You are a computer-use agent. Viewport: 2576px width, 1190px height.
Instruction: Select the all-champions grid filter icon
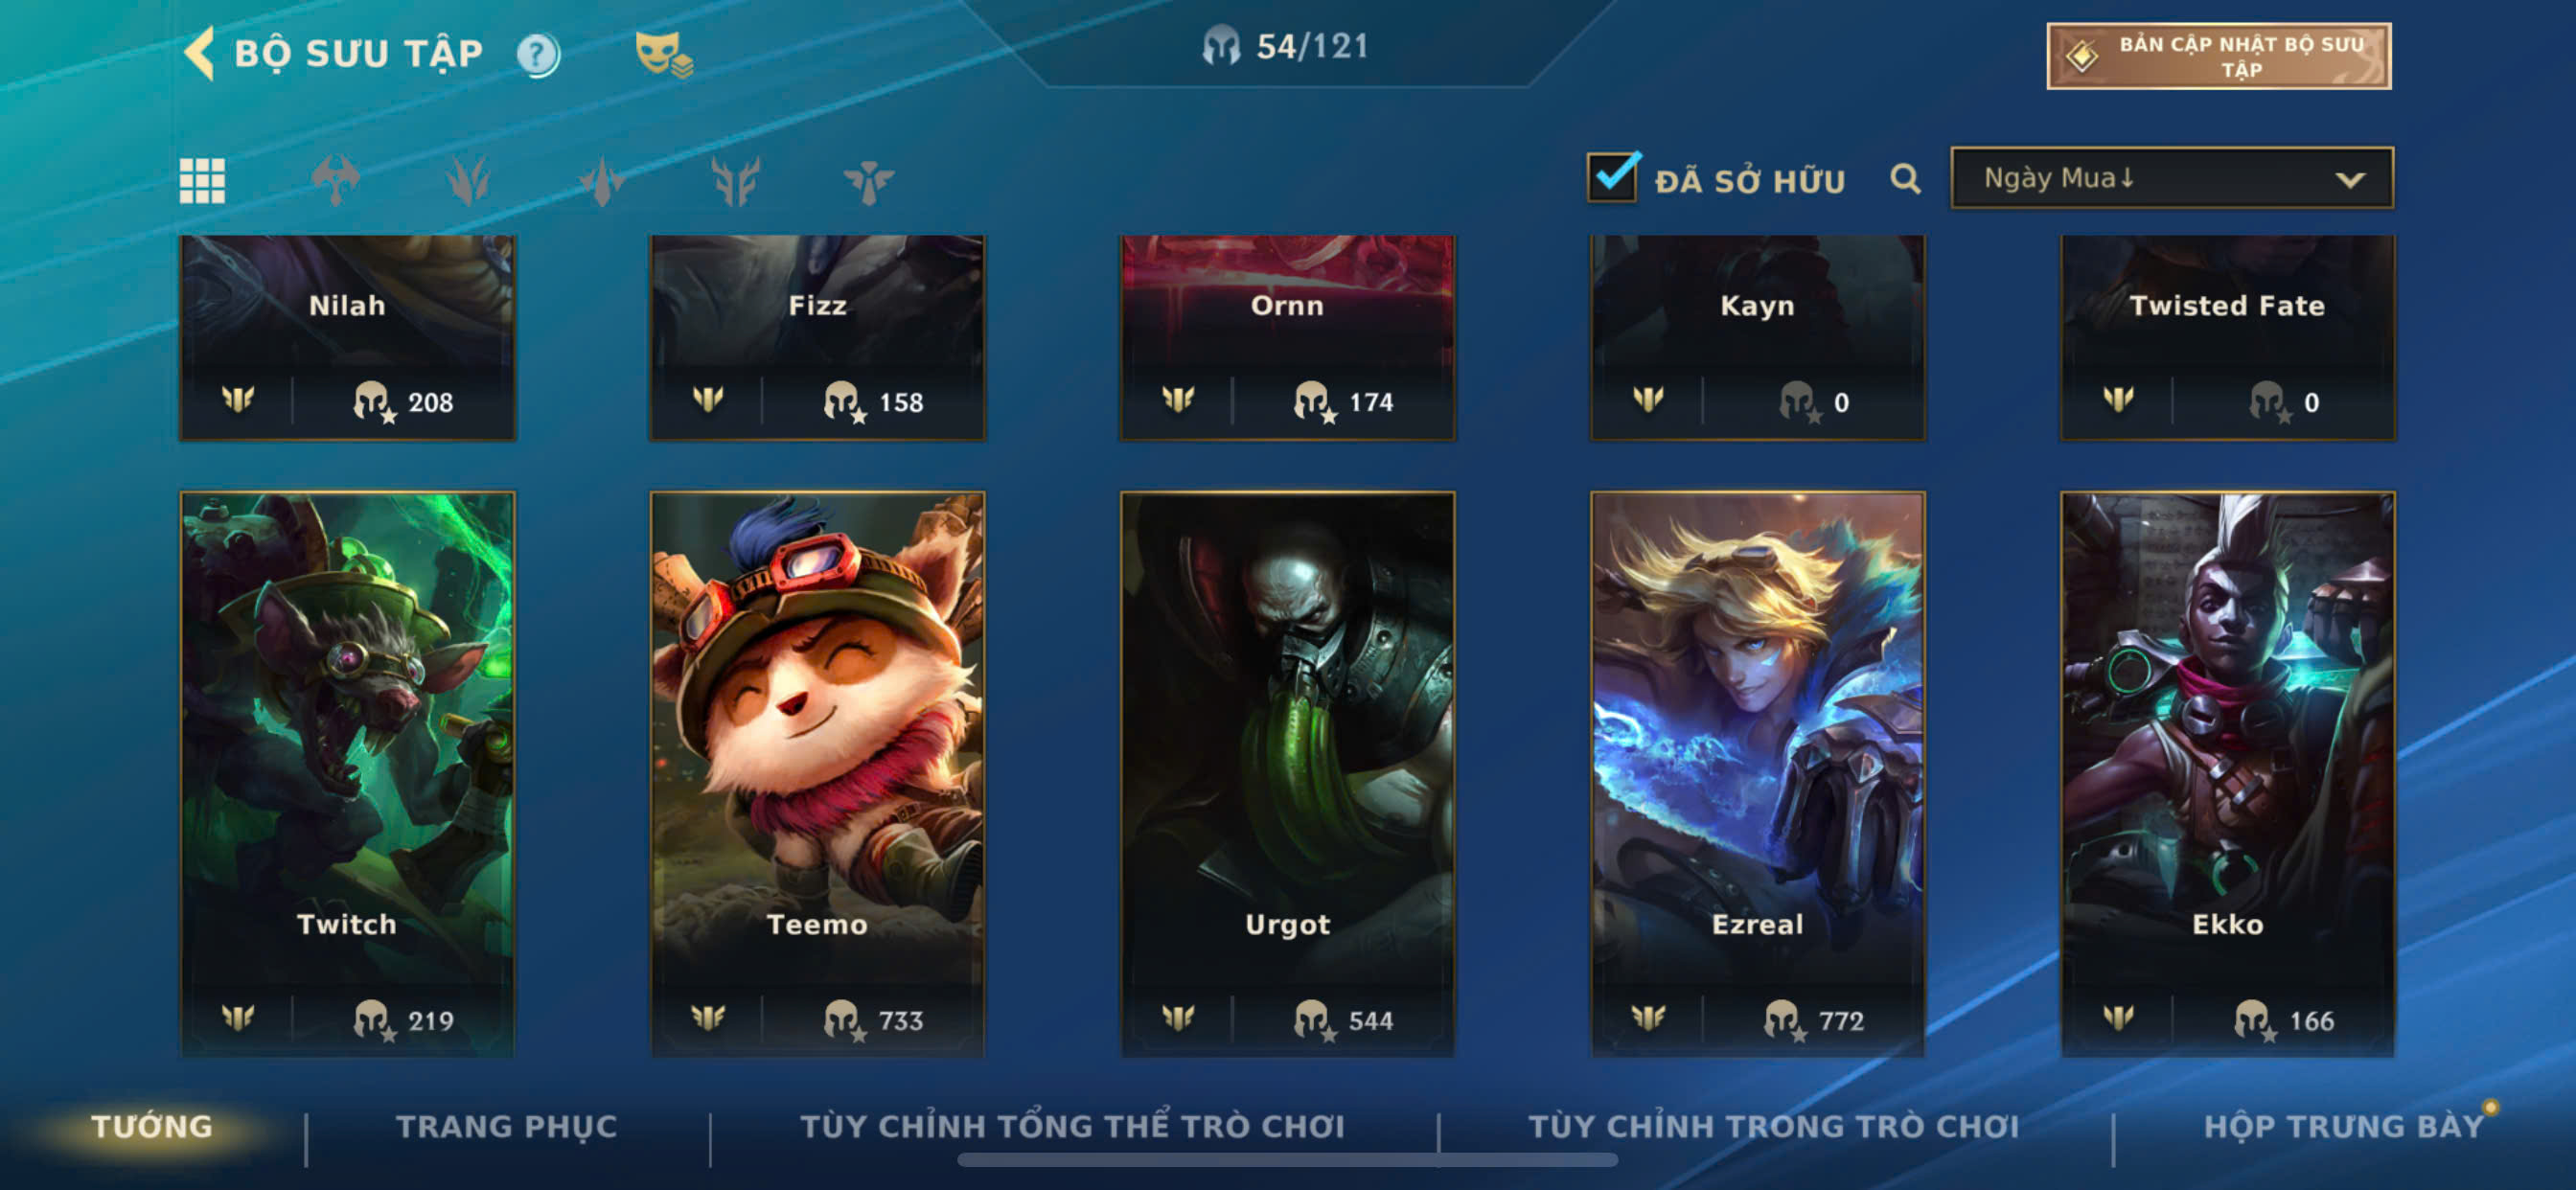pos(202,181)
